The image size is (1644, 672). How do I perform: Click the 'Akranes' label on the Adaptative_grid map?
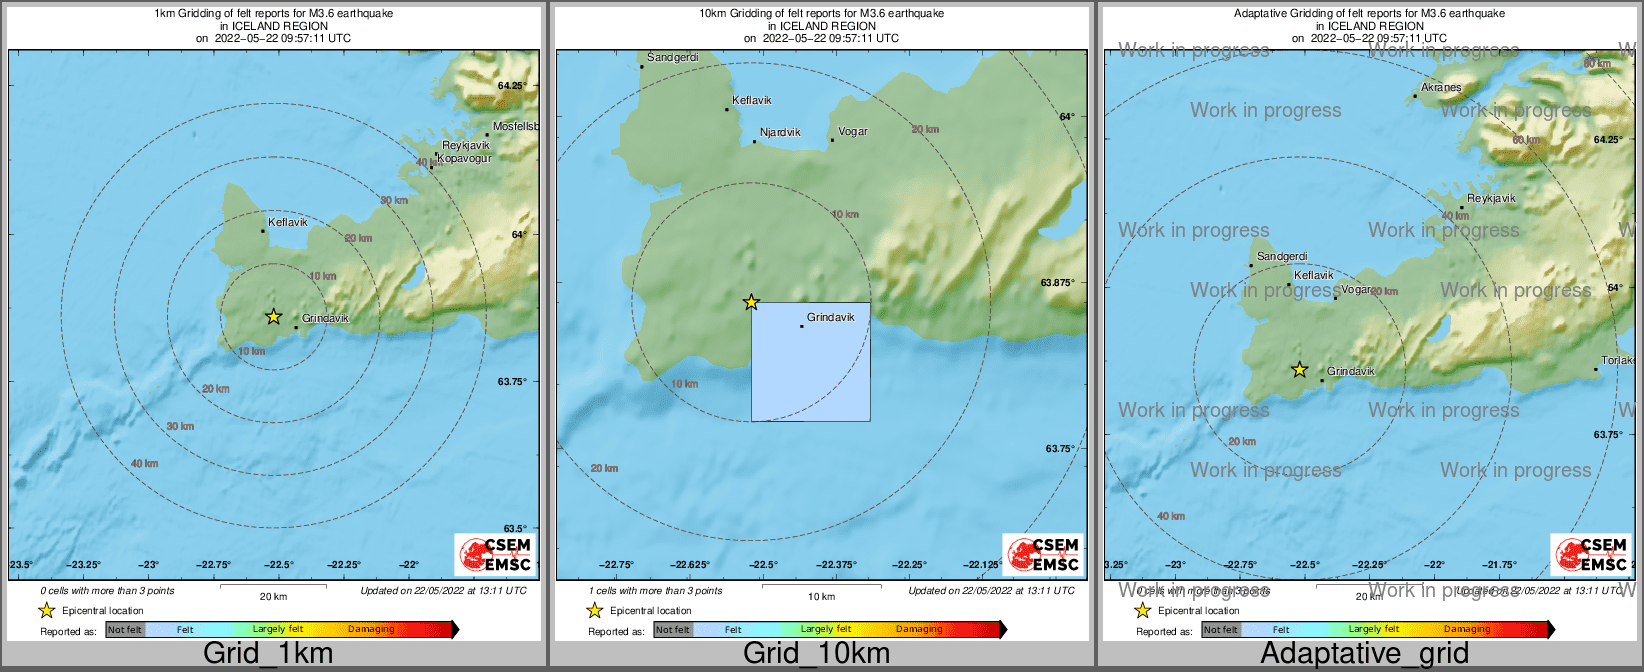(x=1441, y=87)
